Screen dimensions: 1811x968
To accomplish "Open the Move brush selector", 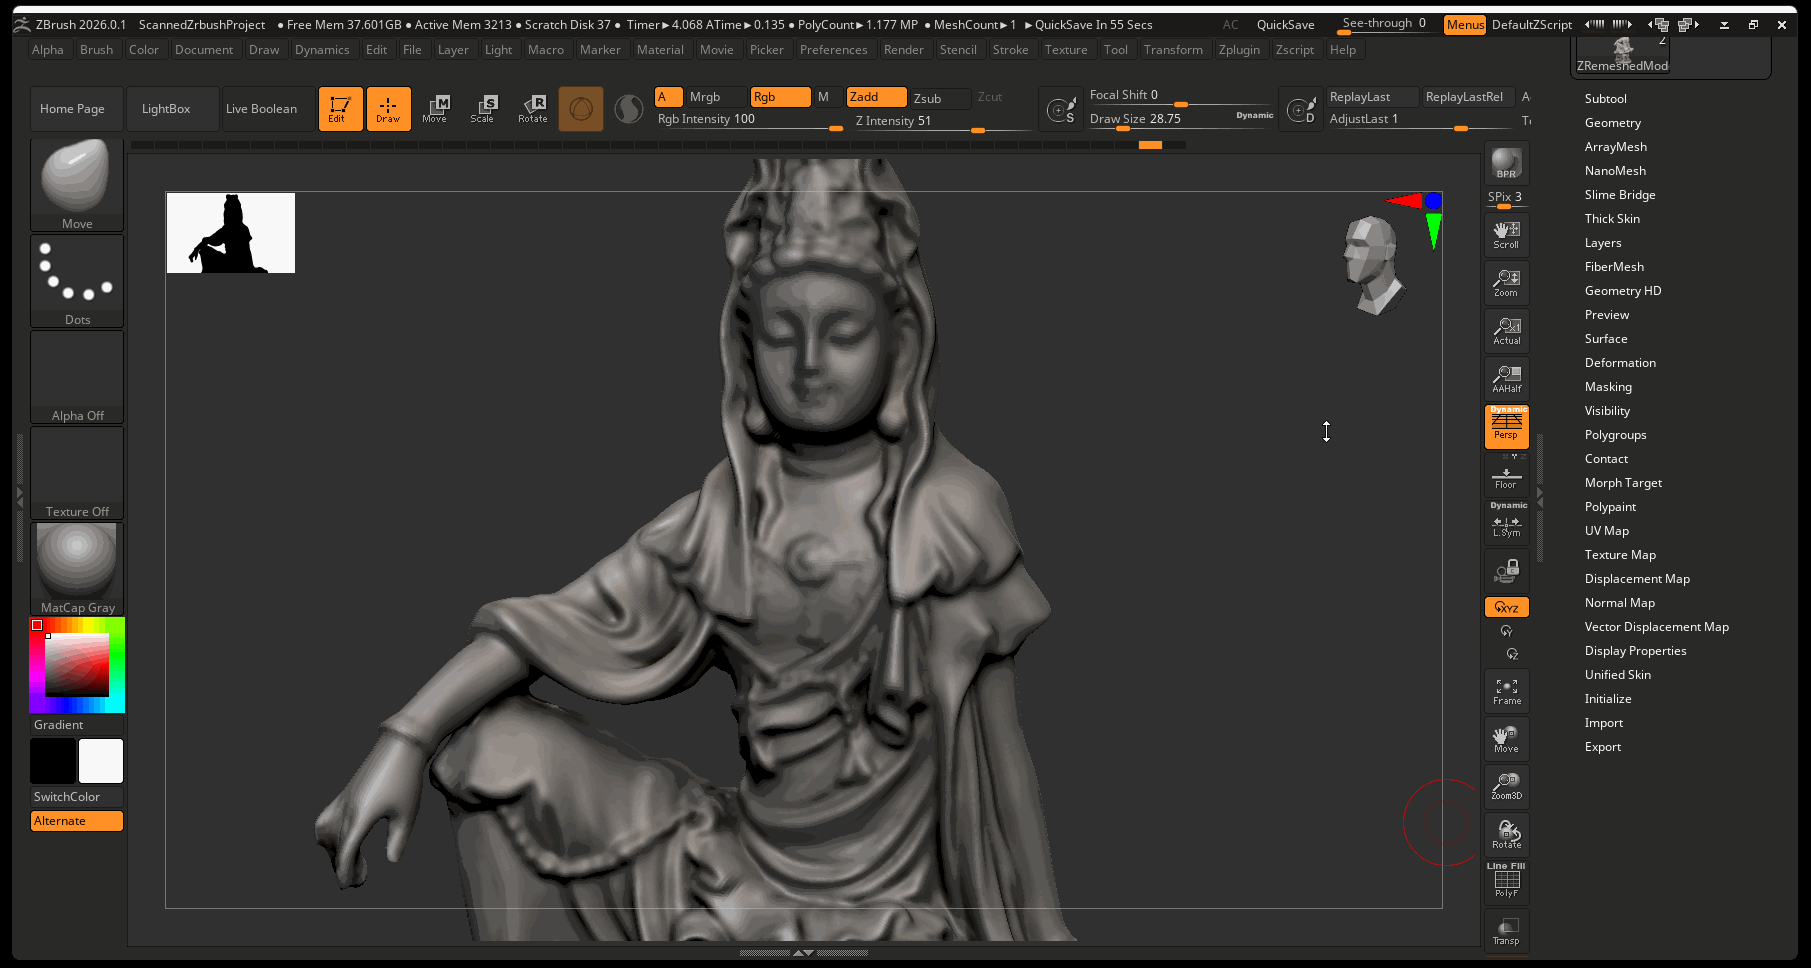I will pyautogui.click(x=77, y=185).
